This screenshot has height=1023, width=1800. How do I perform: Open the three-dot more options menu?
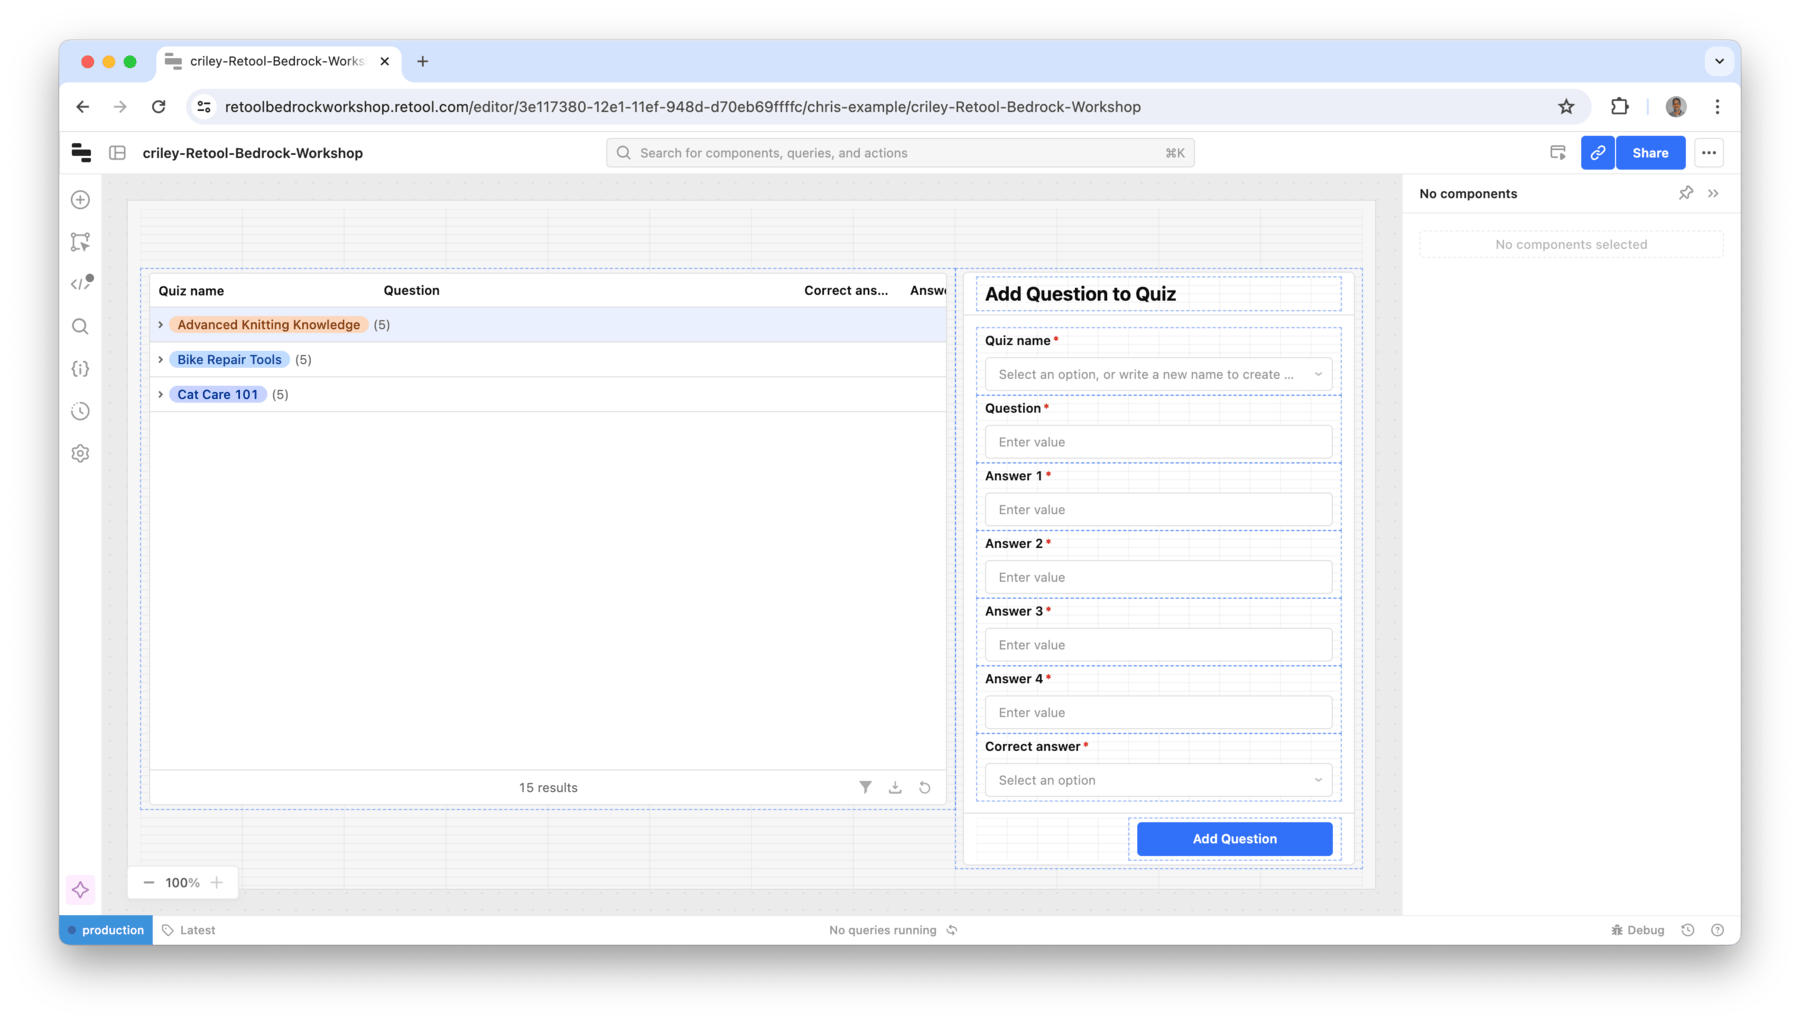click(x=1709, y=153)
